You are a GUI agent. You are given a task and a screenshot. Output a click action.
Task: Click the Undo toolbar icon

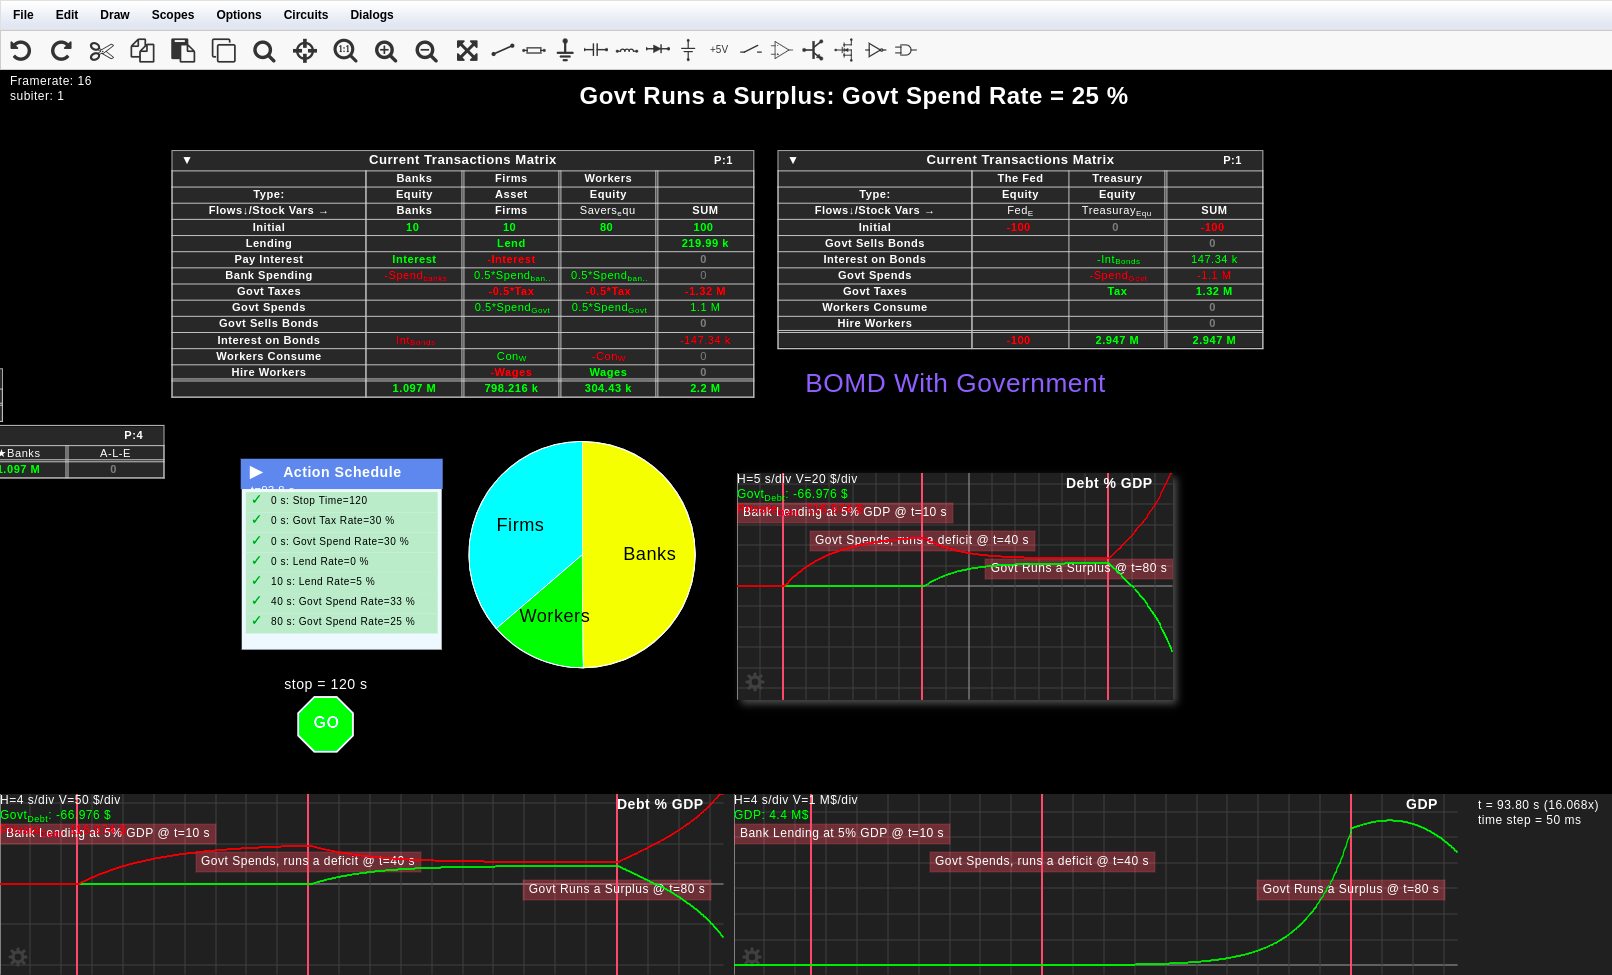tap(21, 51)
